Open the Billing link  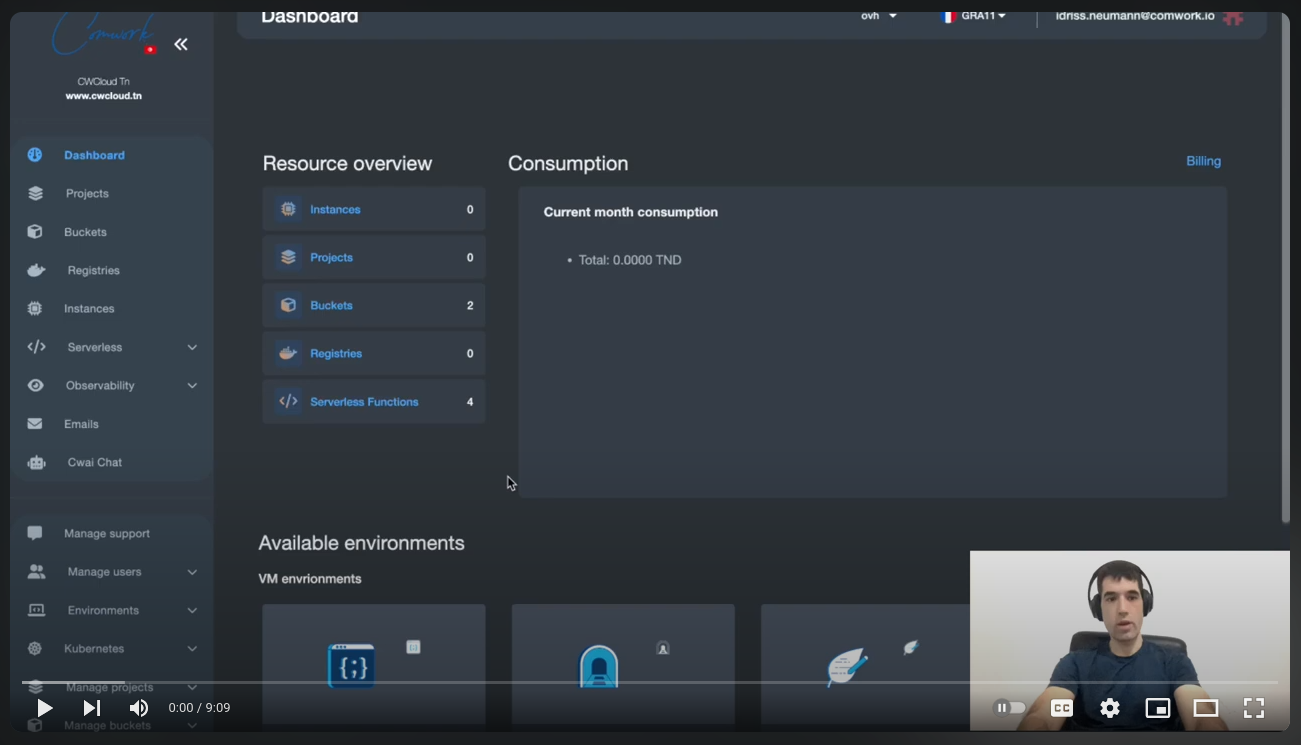click(1203, 161)
